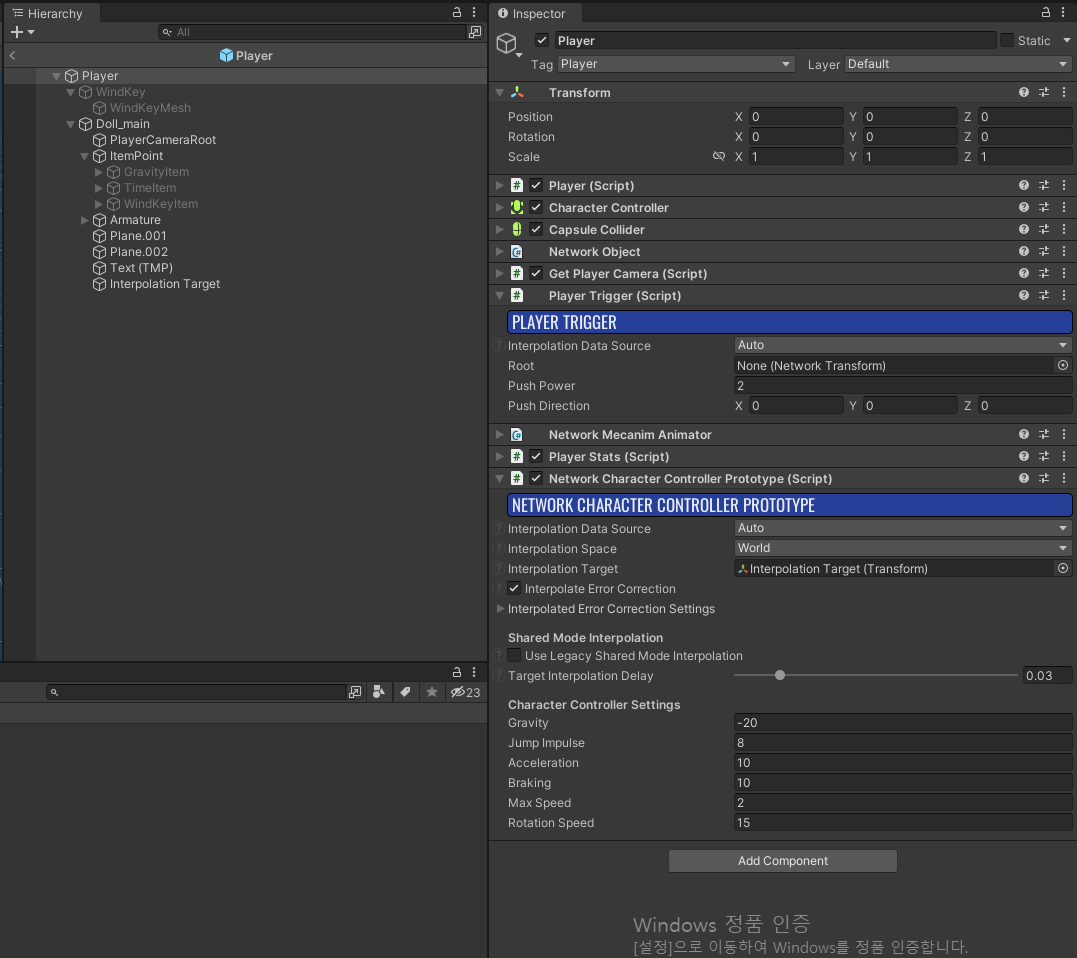
Task: Click search by type icon in Project panel
Action: tap(378, 692)
